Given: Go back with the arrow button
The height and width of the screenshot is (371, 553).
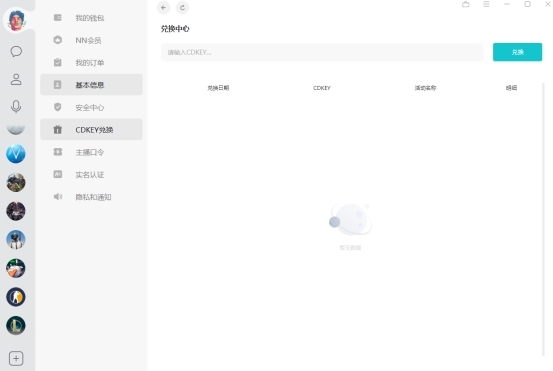Looking at the screenshot, I should (163, 7).
